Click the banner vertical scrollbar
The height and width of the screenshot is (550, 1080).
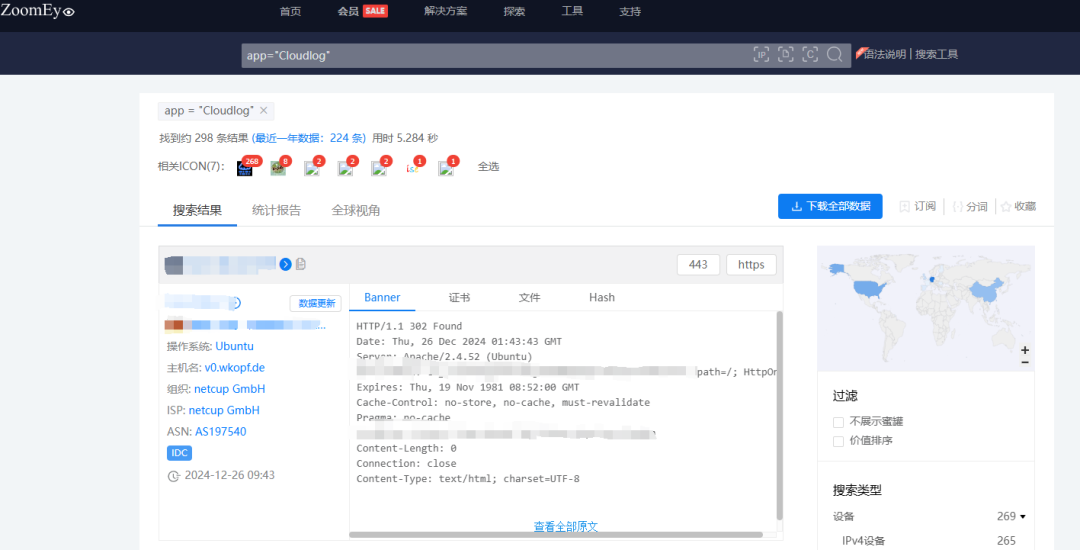click(x=780, y=416)
